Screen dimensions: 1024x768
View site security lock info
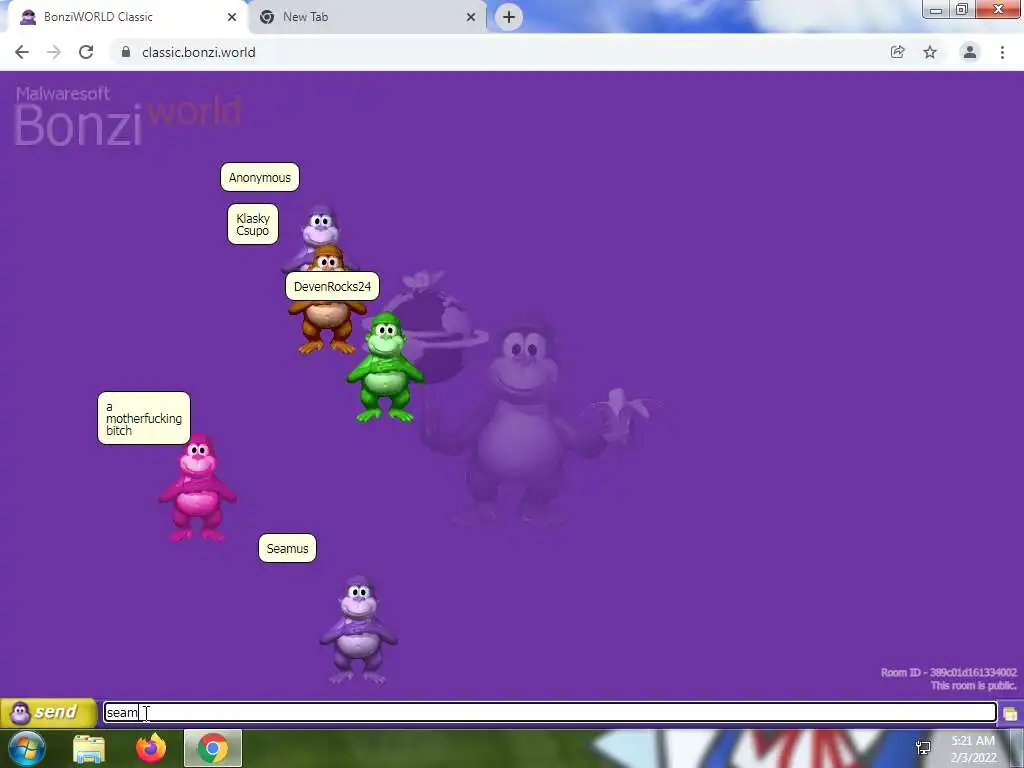(x=126, y=52)
